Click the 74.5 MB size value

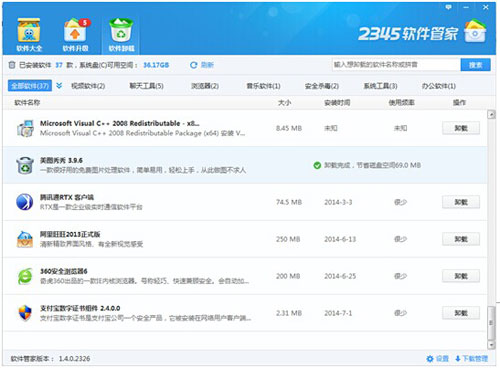pyautogui.click(x=289, y=202)
